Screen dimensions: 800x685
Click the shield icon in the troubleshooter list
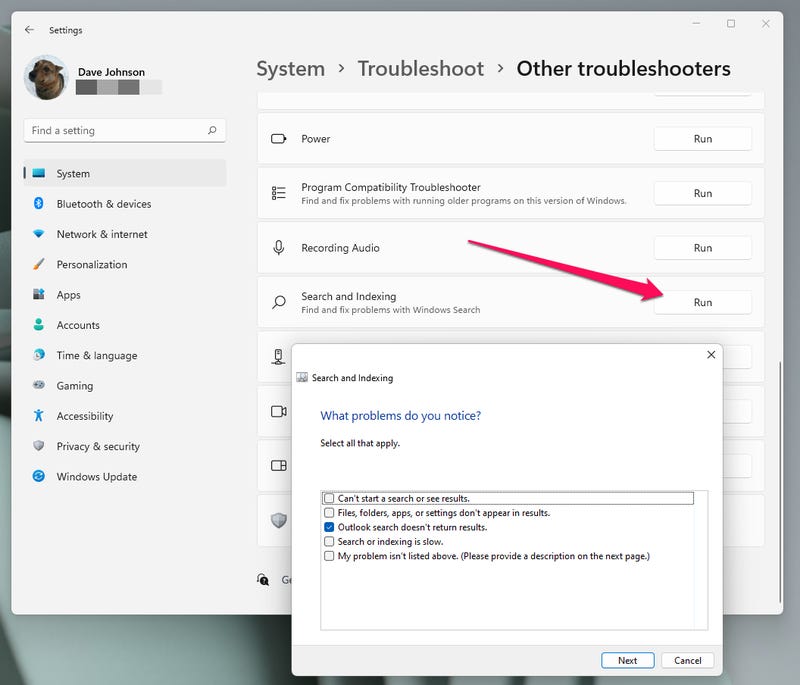279,520
